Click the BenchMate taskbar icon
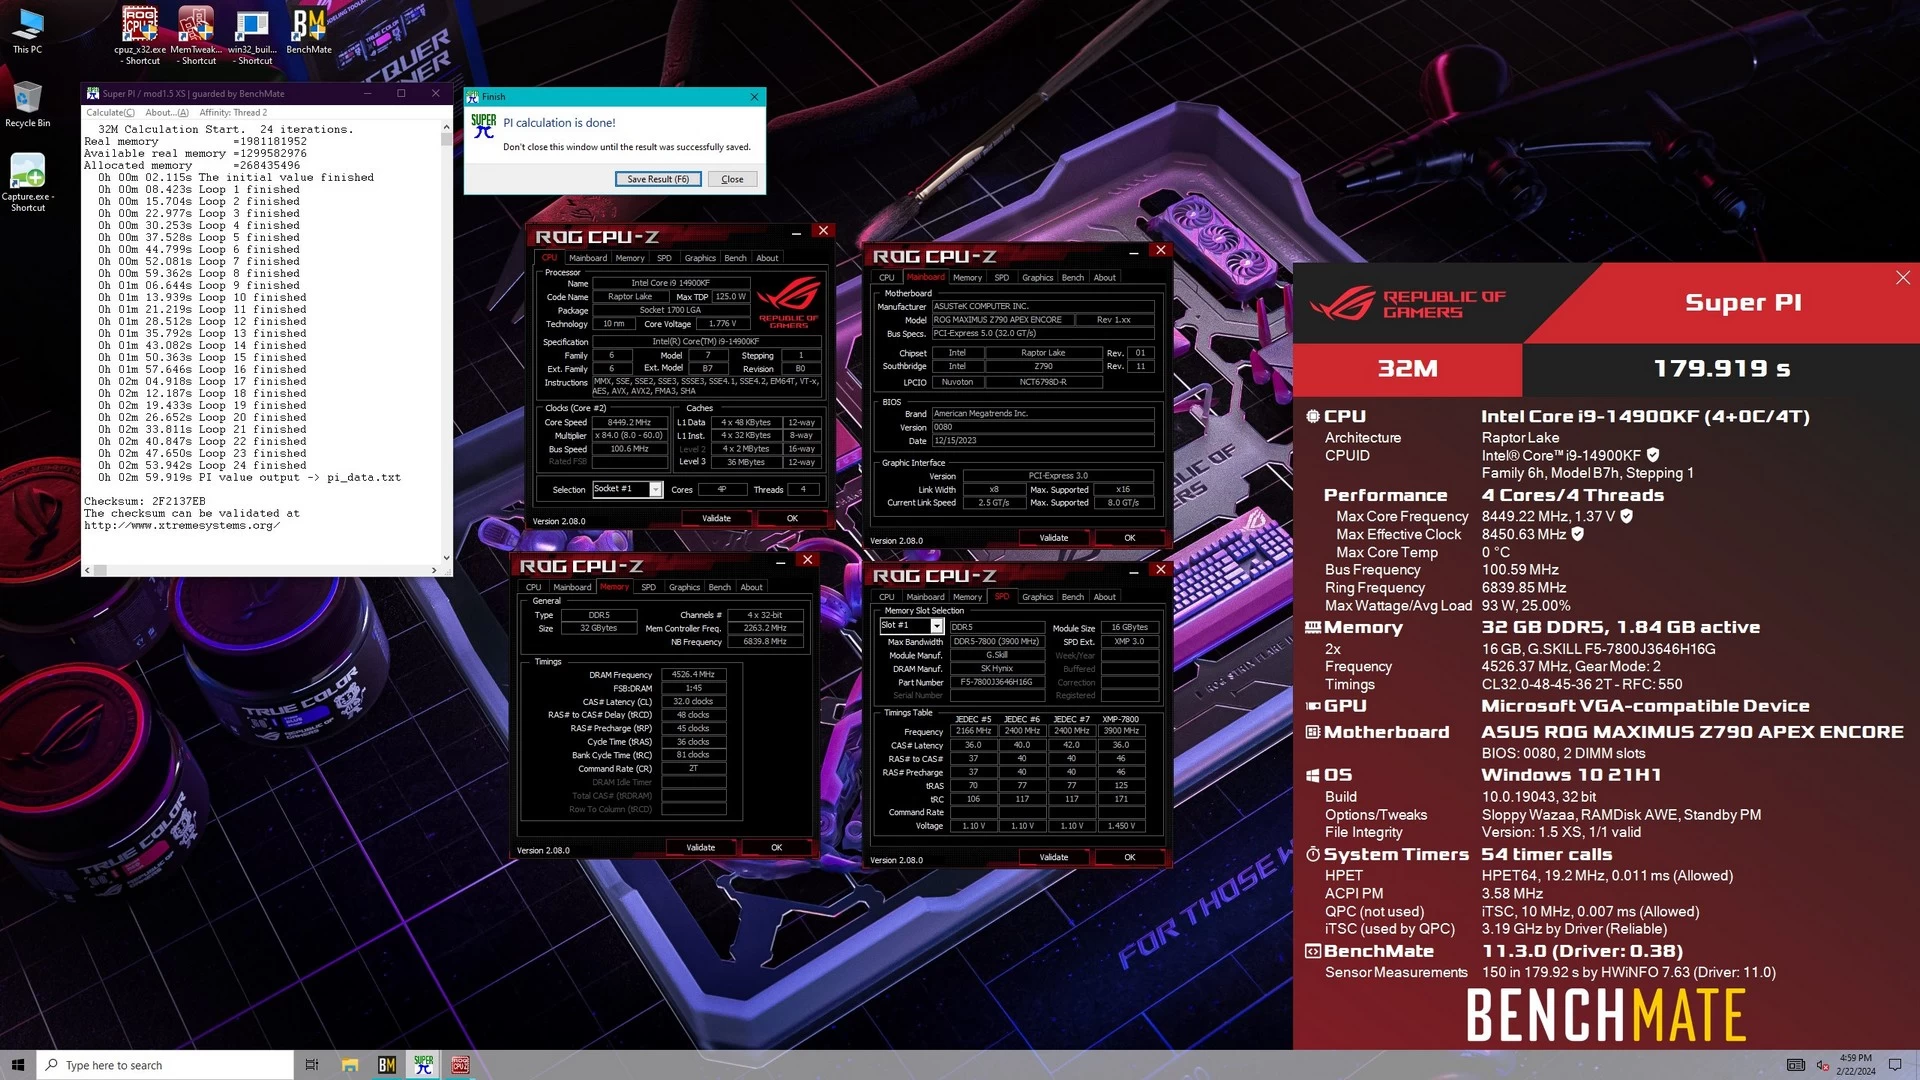This screenshot has height=1080, width=1920. click(x=387, y=1065)
